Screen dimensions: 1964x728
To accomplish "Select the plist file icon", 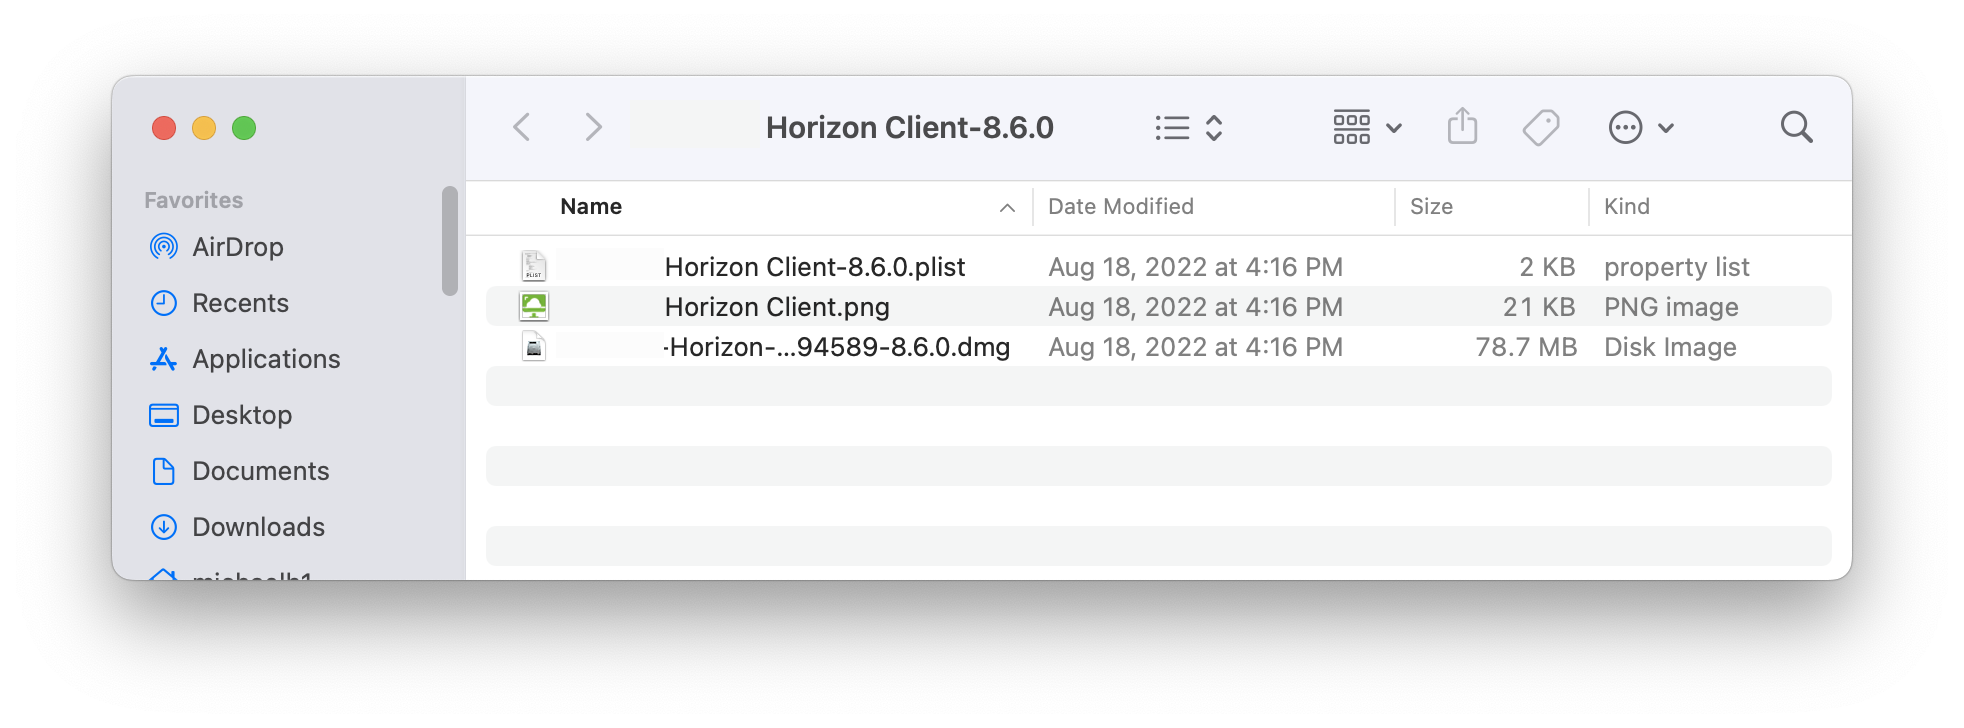I will 534,266.
